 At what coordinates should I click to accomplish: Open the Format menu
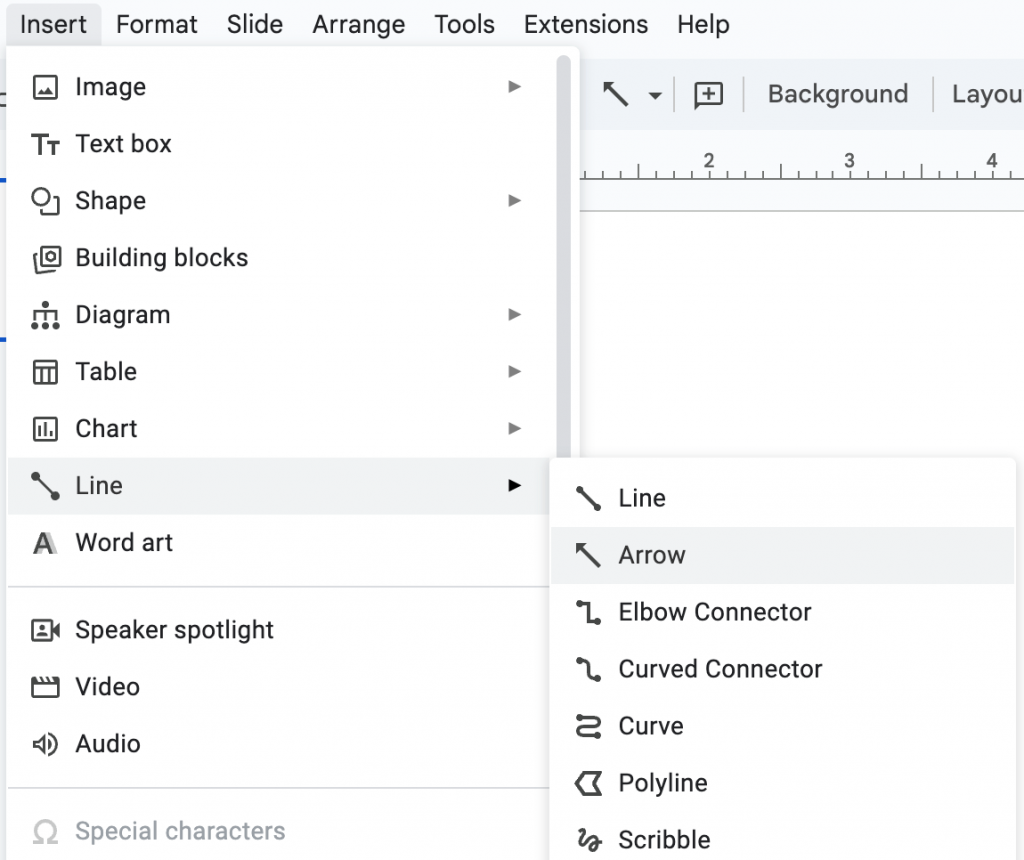click(157, 24)
